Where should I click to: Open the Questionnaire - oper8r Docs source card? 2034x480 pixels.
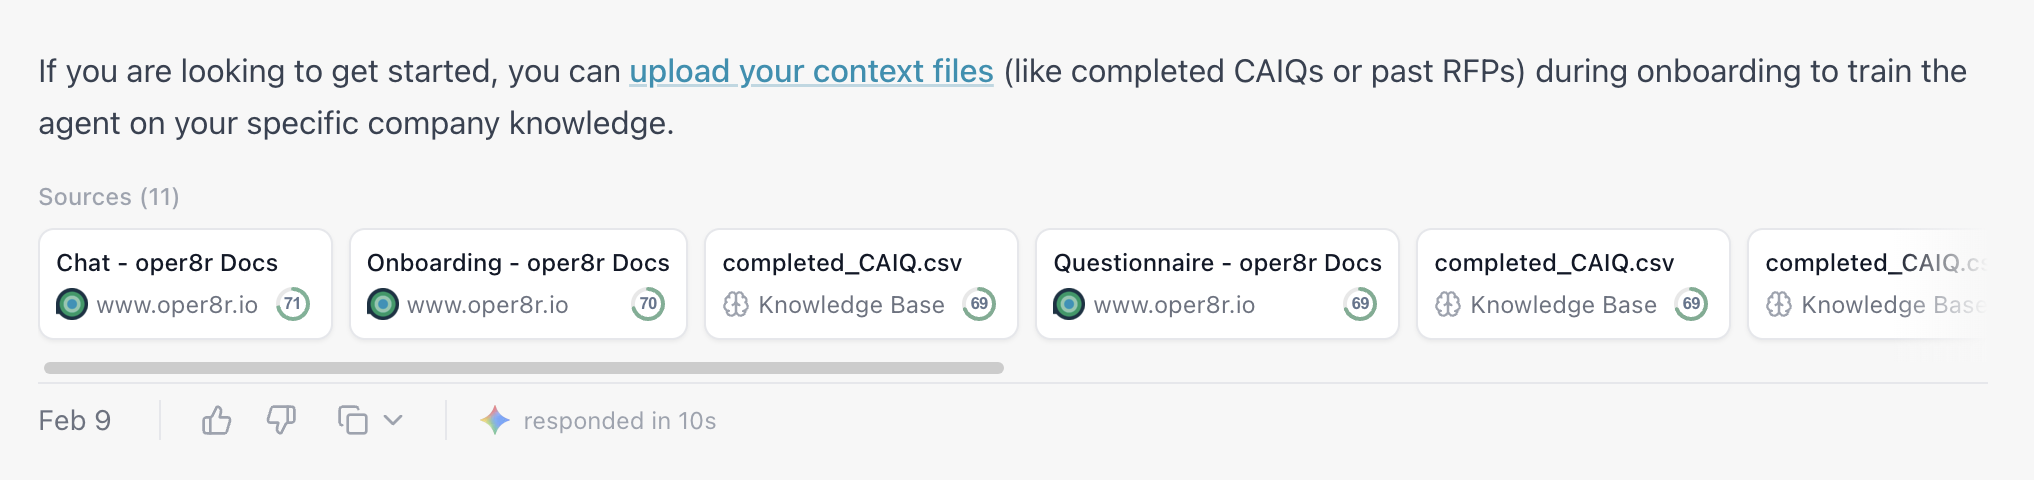point(1216,284)
